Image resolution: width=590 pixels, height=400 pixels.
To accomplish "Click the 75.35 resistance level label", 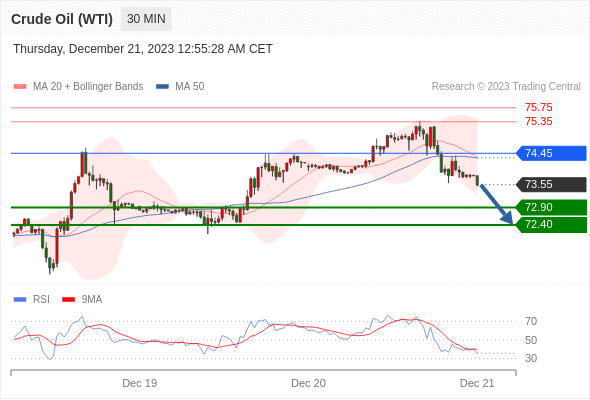I will click(x=539, y=122).
